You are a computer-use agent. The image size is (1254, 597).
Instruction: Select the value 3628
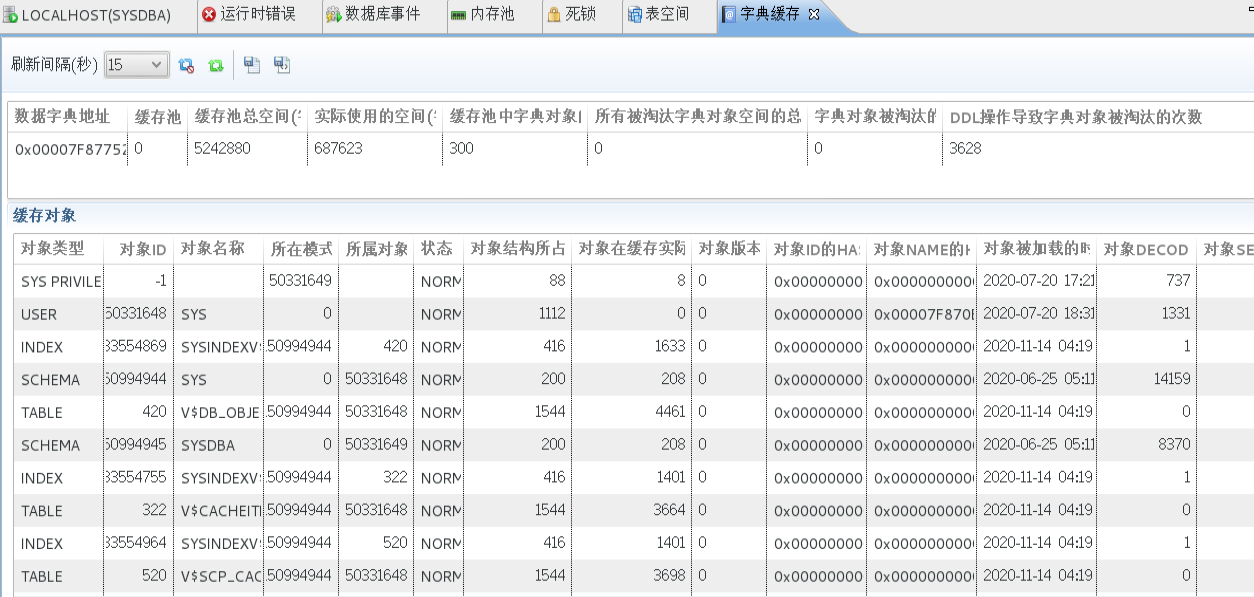(965, 148)
